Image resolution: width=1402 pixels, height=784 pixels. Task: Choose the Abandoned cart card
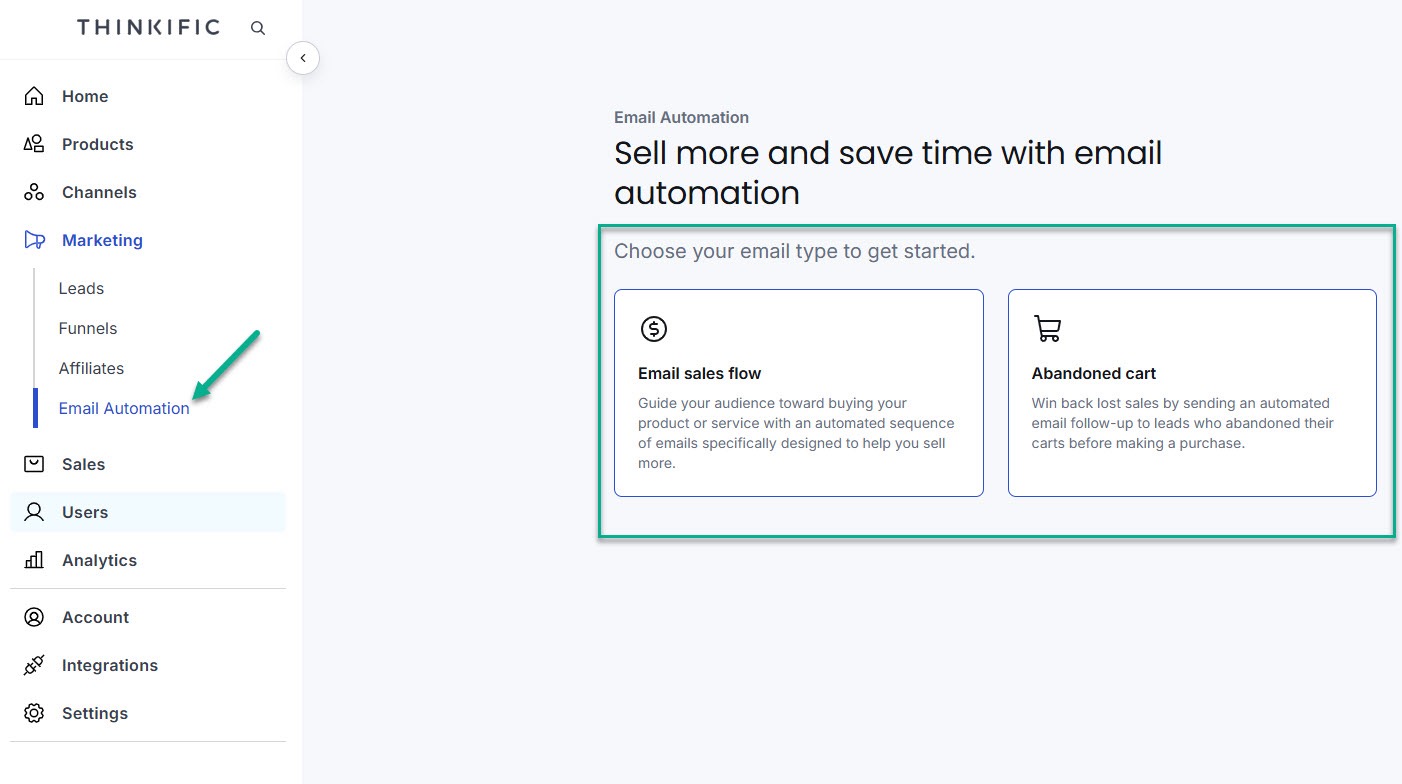tap(1192, 393)
